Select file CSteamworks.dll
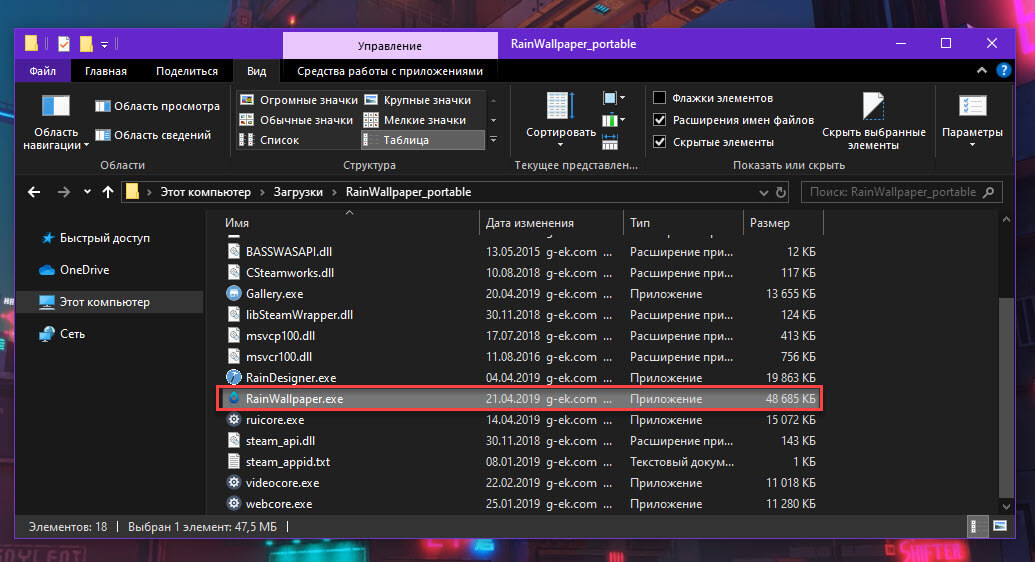Viewport: 1035px width, 562px height. coord(290,273)
